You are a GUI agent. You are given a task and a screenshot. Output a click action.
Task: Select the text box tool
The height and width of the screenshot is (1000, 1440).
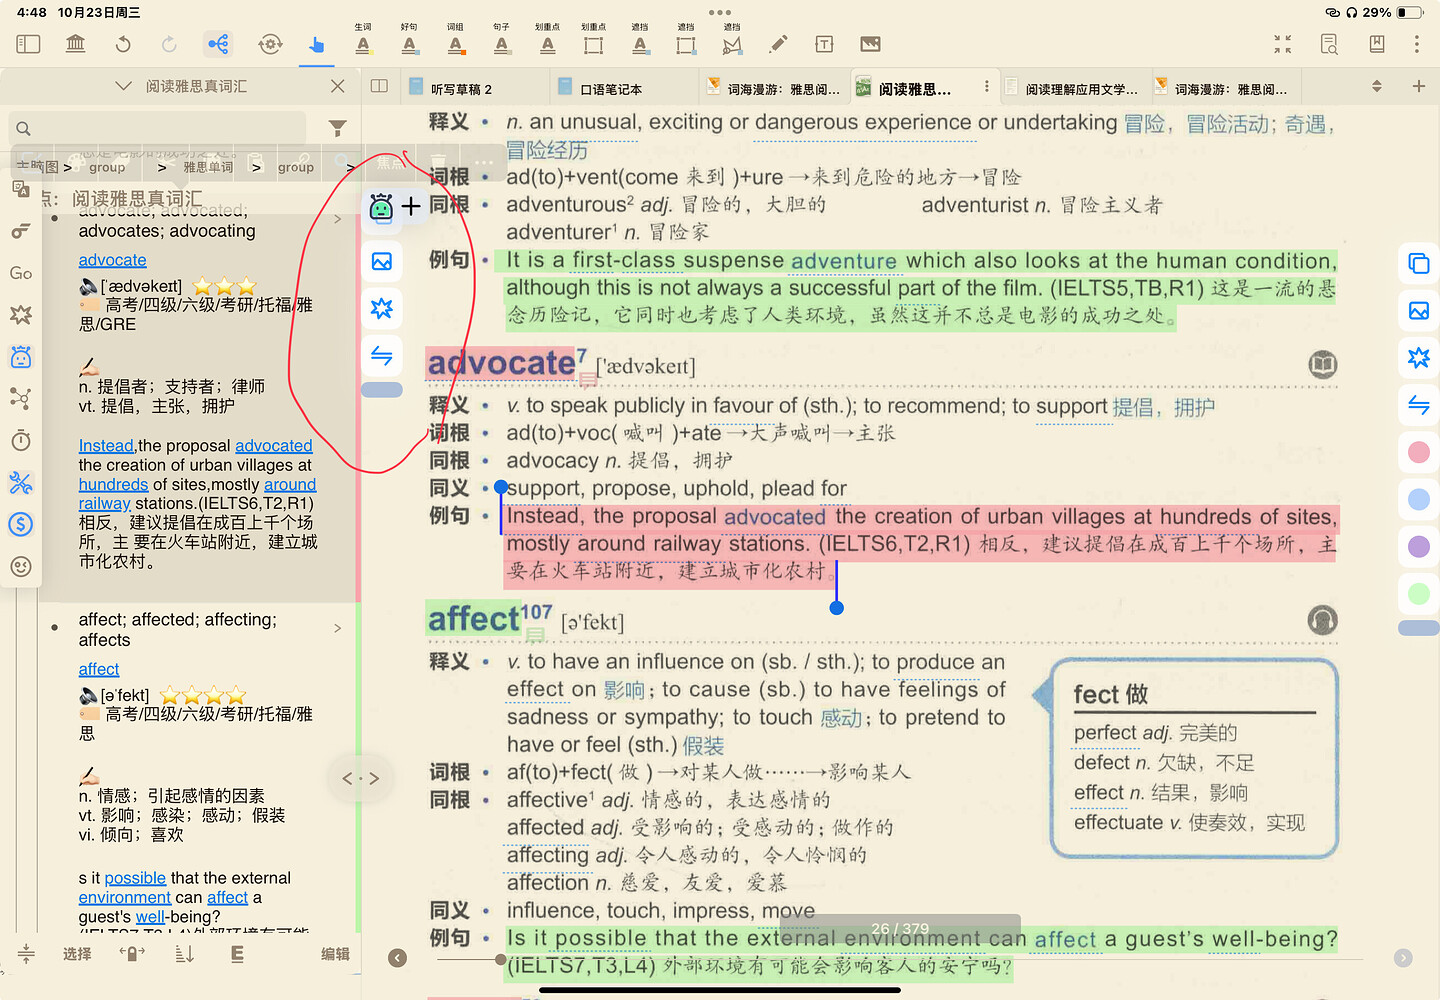pos(824,44)
